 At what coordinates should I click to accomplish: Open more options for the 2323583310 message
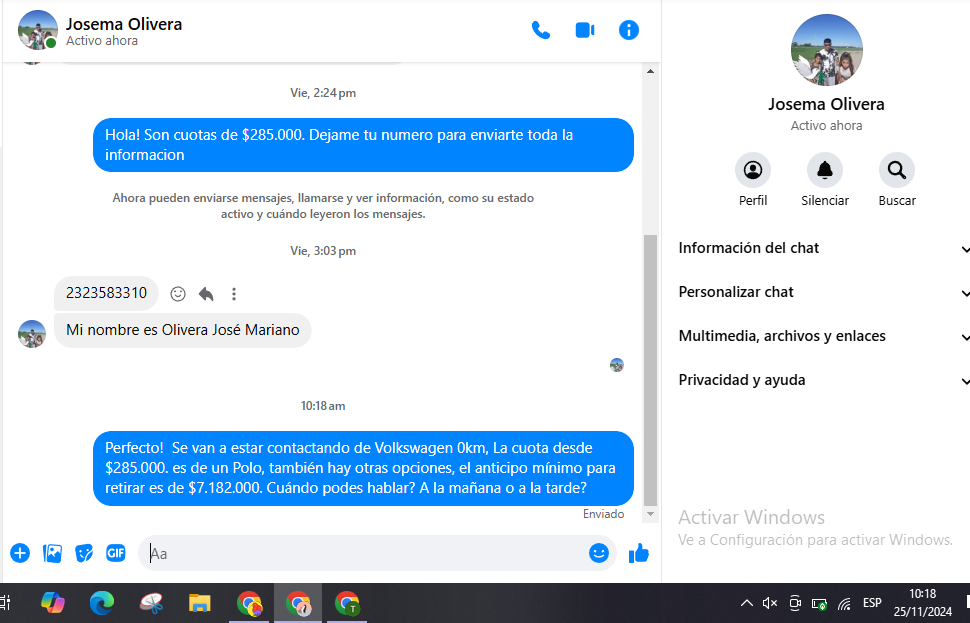coord(234,294)
